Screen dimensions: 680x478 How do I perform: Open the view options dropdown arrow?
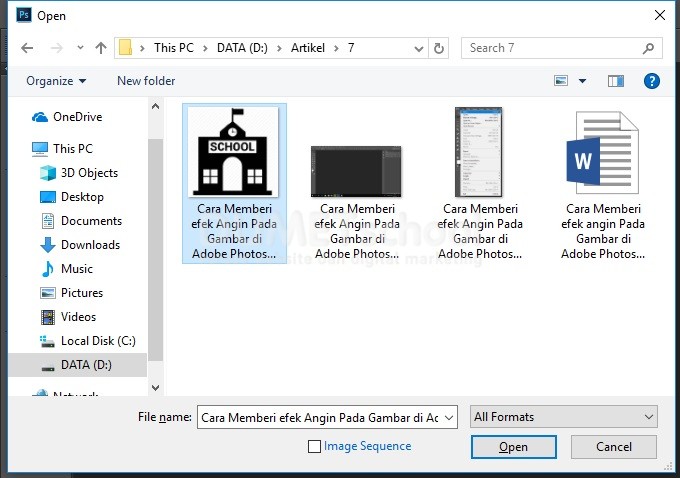click(x=582, y=81)
